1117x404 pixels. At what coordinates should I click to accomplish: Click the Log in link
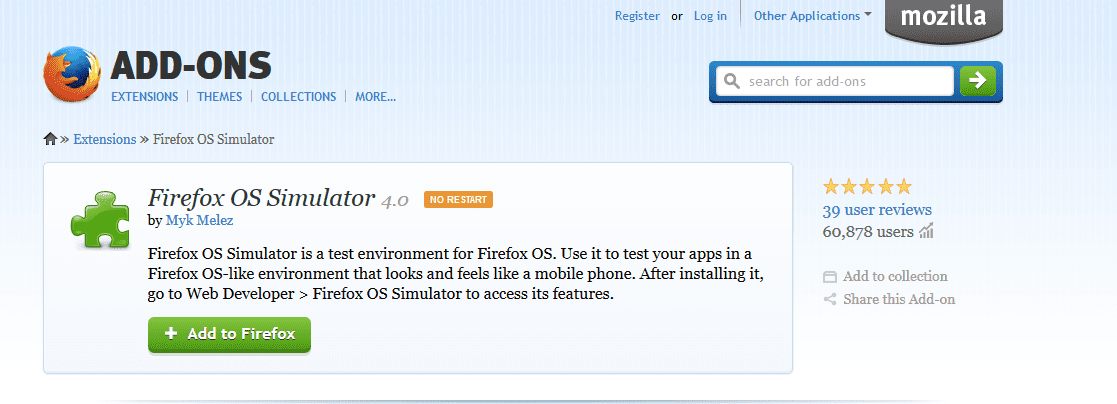pos(710,16)
